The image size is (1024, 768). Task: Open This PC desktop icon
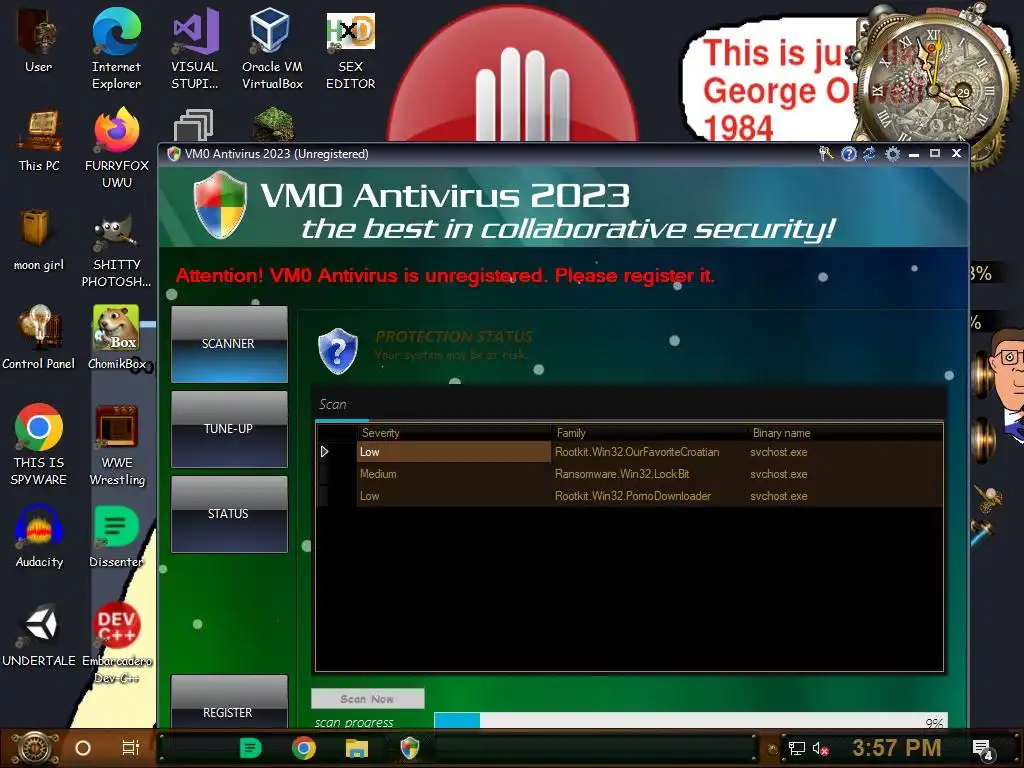click(38, 140)
